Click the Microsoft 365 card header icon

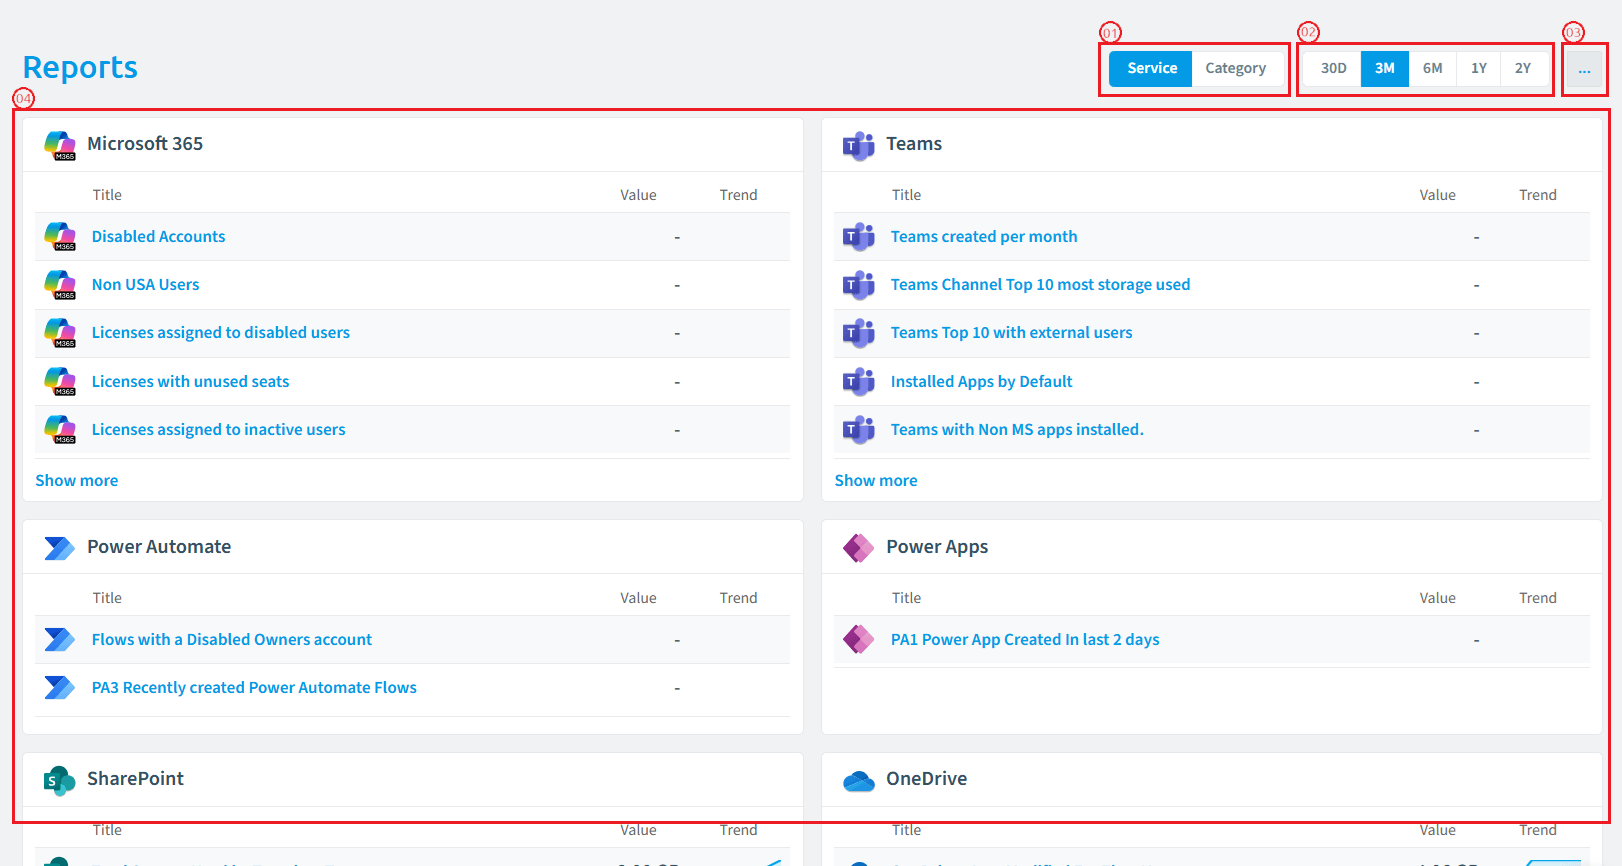[60, 145]
